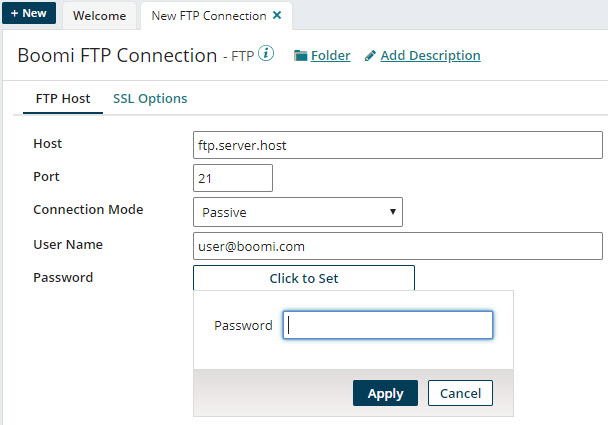Click the Host field containing ftp.server.host

(398, 146)
